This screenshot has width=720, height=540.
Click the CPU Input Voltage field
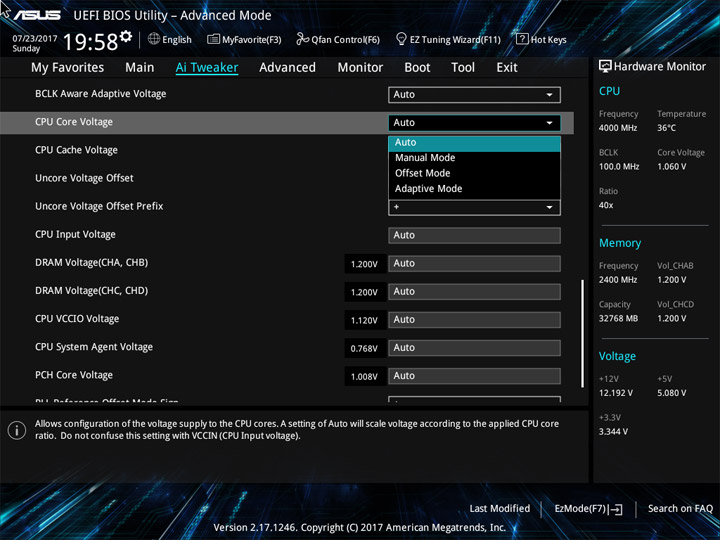pyautogui.click(x=474, y=235)
